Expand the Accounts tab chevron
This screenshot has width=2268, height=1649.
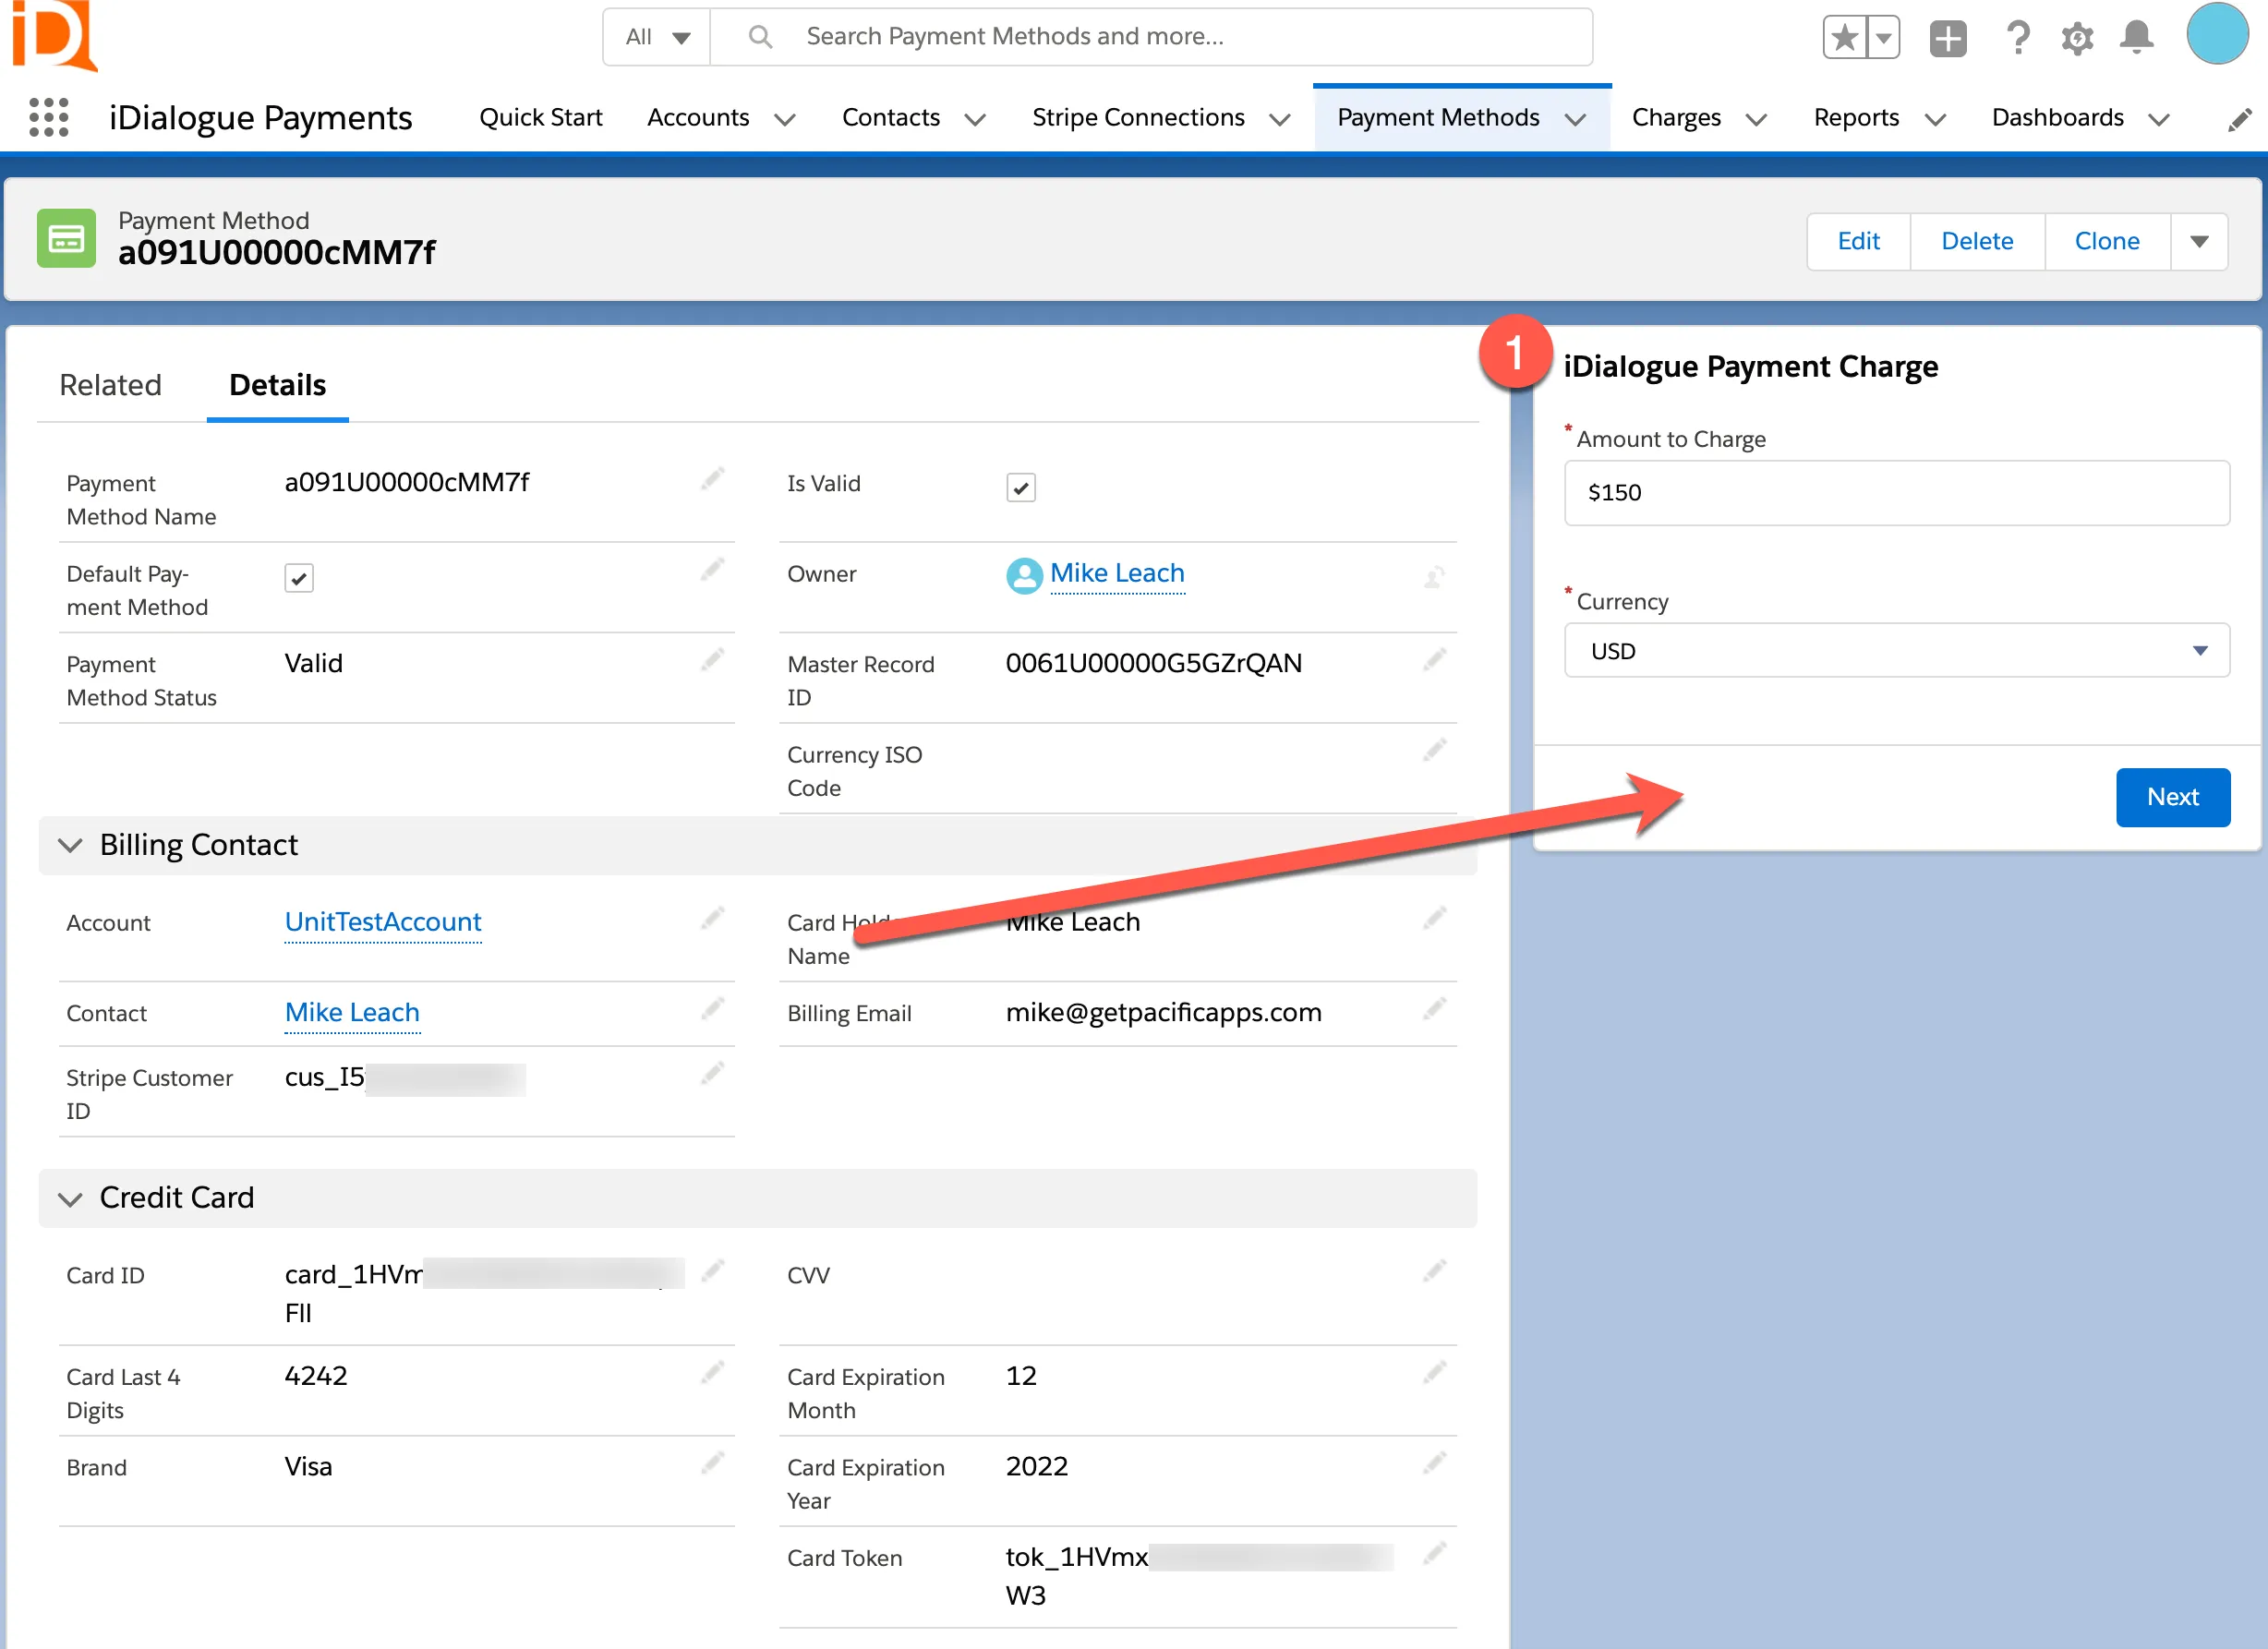pyautogui.click(x=785, y=120)
